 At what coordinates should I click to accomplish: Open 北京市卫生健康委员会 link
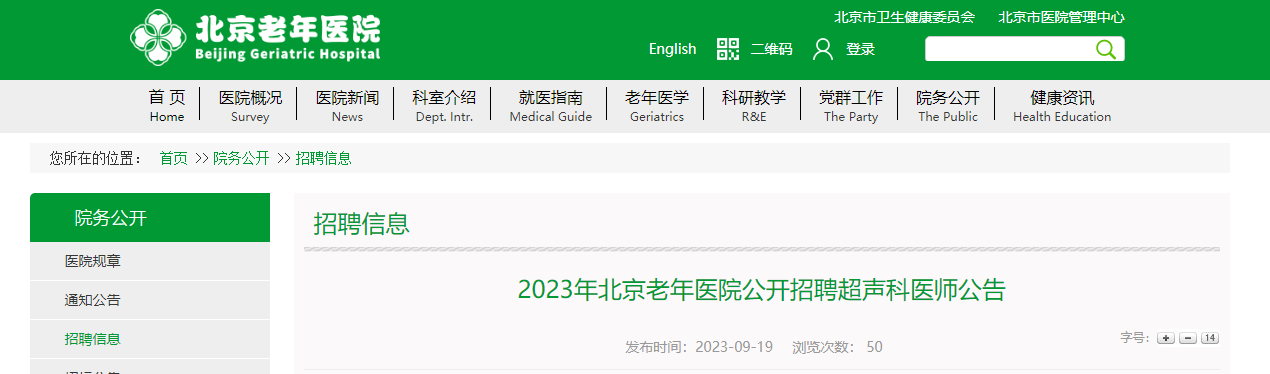(904, 17)
